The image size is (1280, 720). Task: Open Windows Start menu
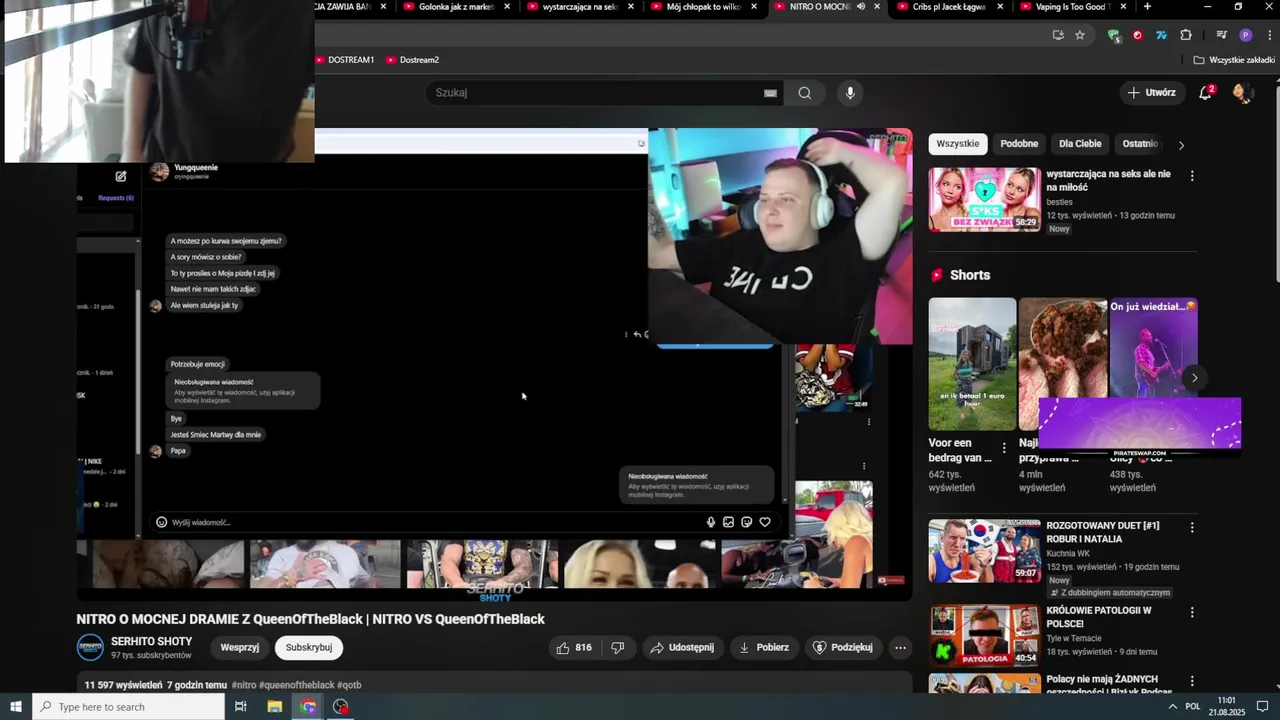point(15,707)
